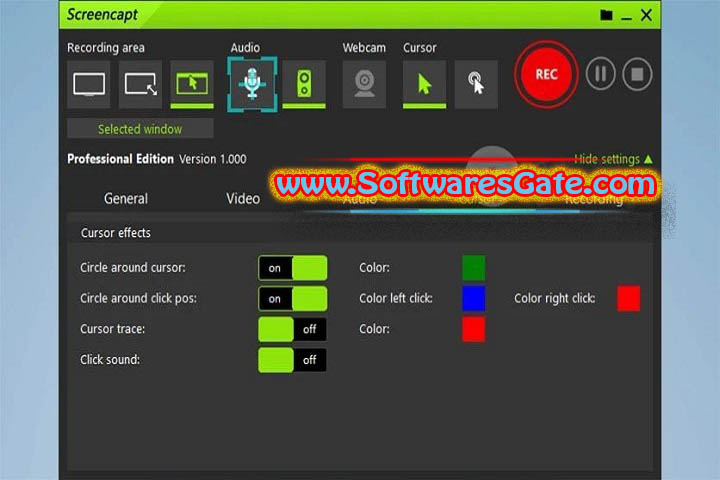Turn off Circle around click pos toggle
This screenshot has height=480, width=720.
pos(292,299)
